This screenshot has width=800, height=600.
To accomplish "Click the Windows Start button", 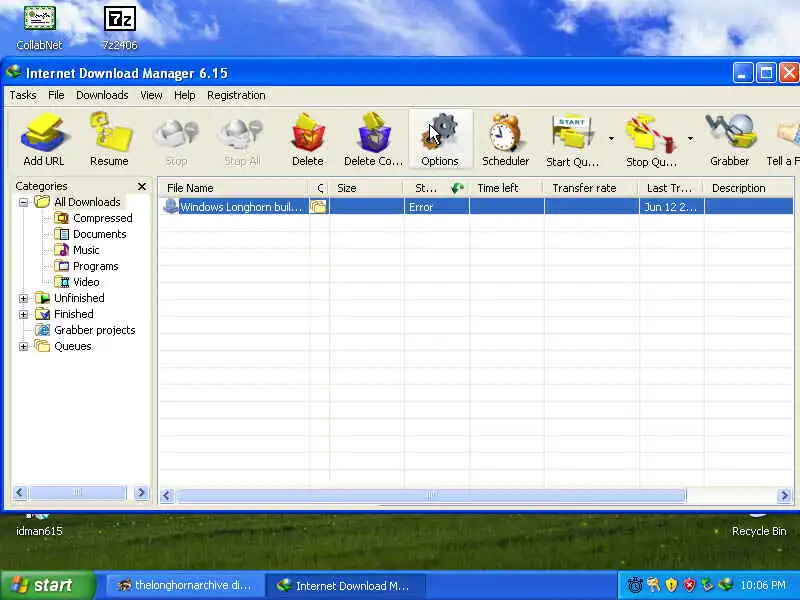I will coord(48,585).
